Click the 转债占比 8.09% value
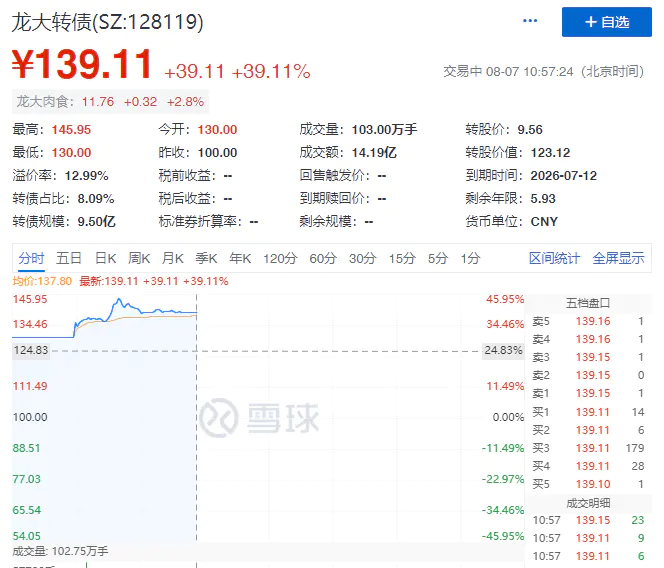Image resolution: width=664 pixels, height=568 pixels. coord(96,199)
